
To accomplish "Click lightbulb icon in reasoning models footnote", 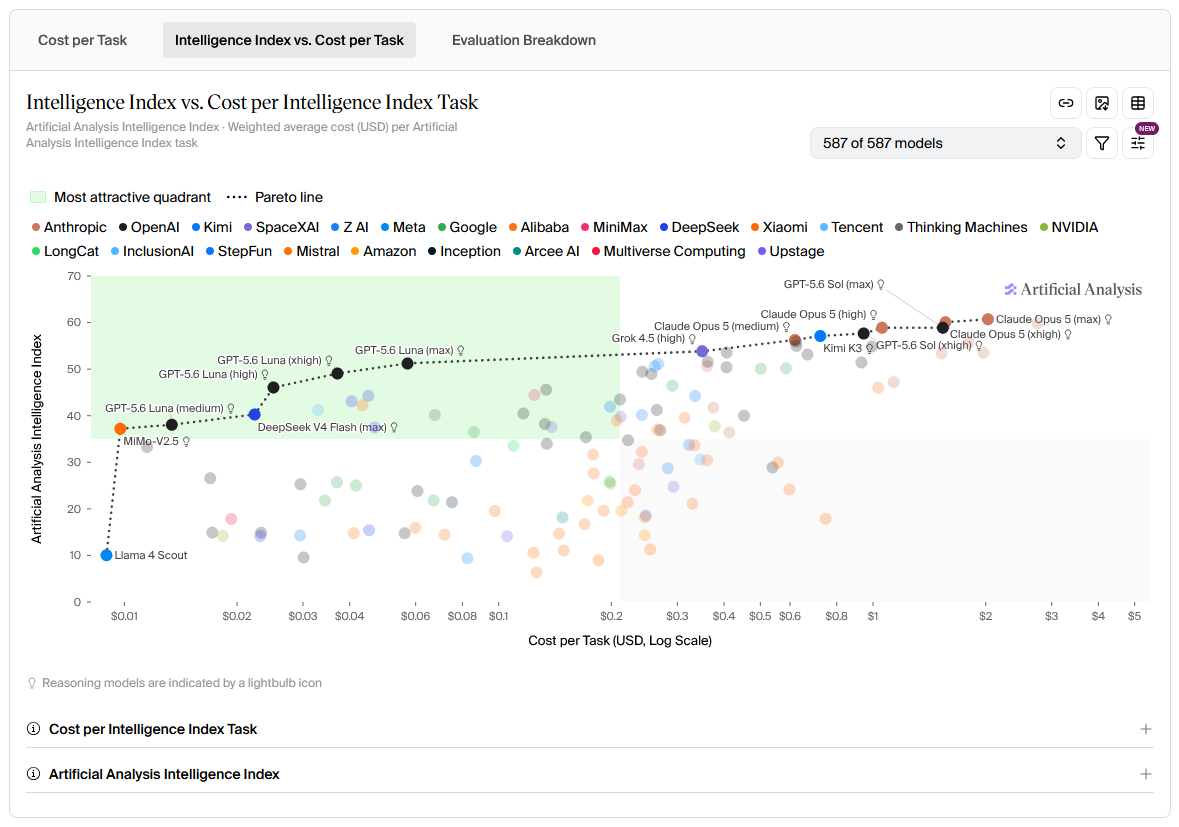I will (32, 683).
